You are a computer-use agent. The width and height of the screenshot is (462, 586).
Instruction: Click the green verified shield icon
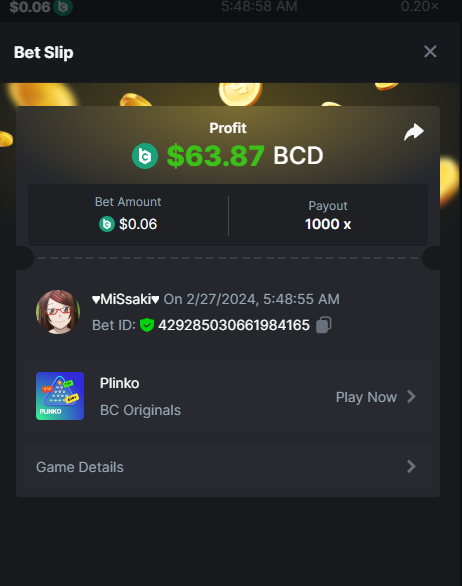click(147, 325)
